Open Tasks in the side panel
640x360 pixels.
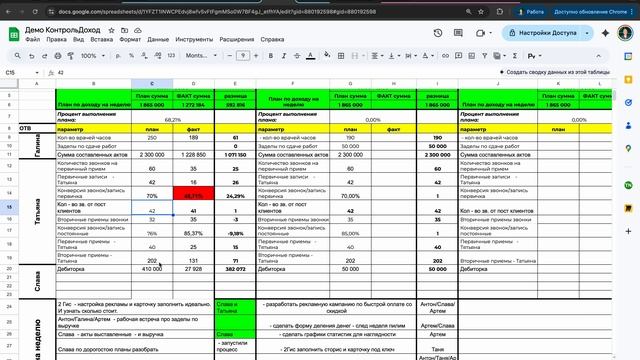click(x=628, y=102)
